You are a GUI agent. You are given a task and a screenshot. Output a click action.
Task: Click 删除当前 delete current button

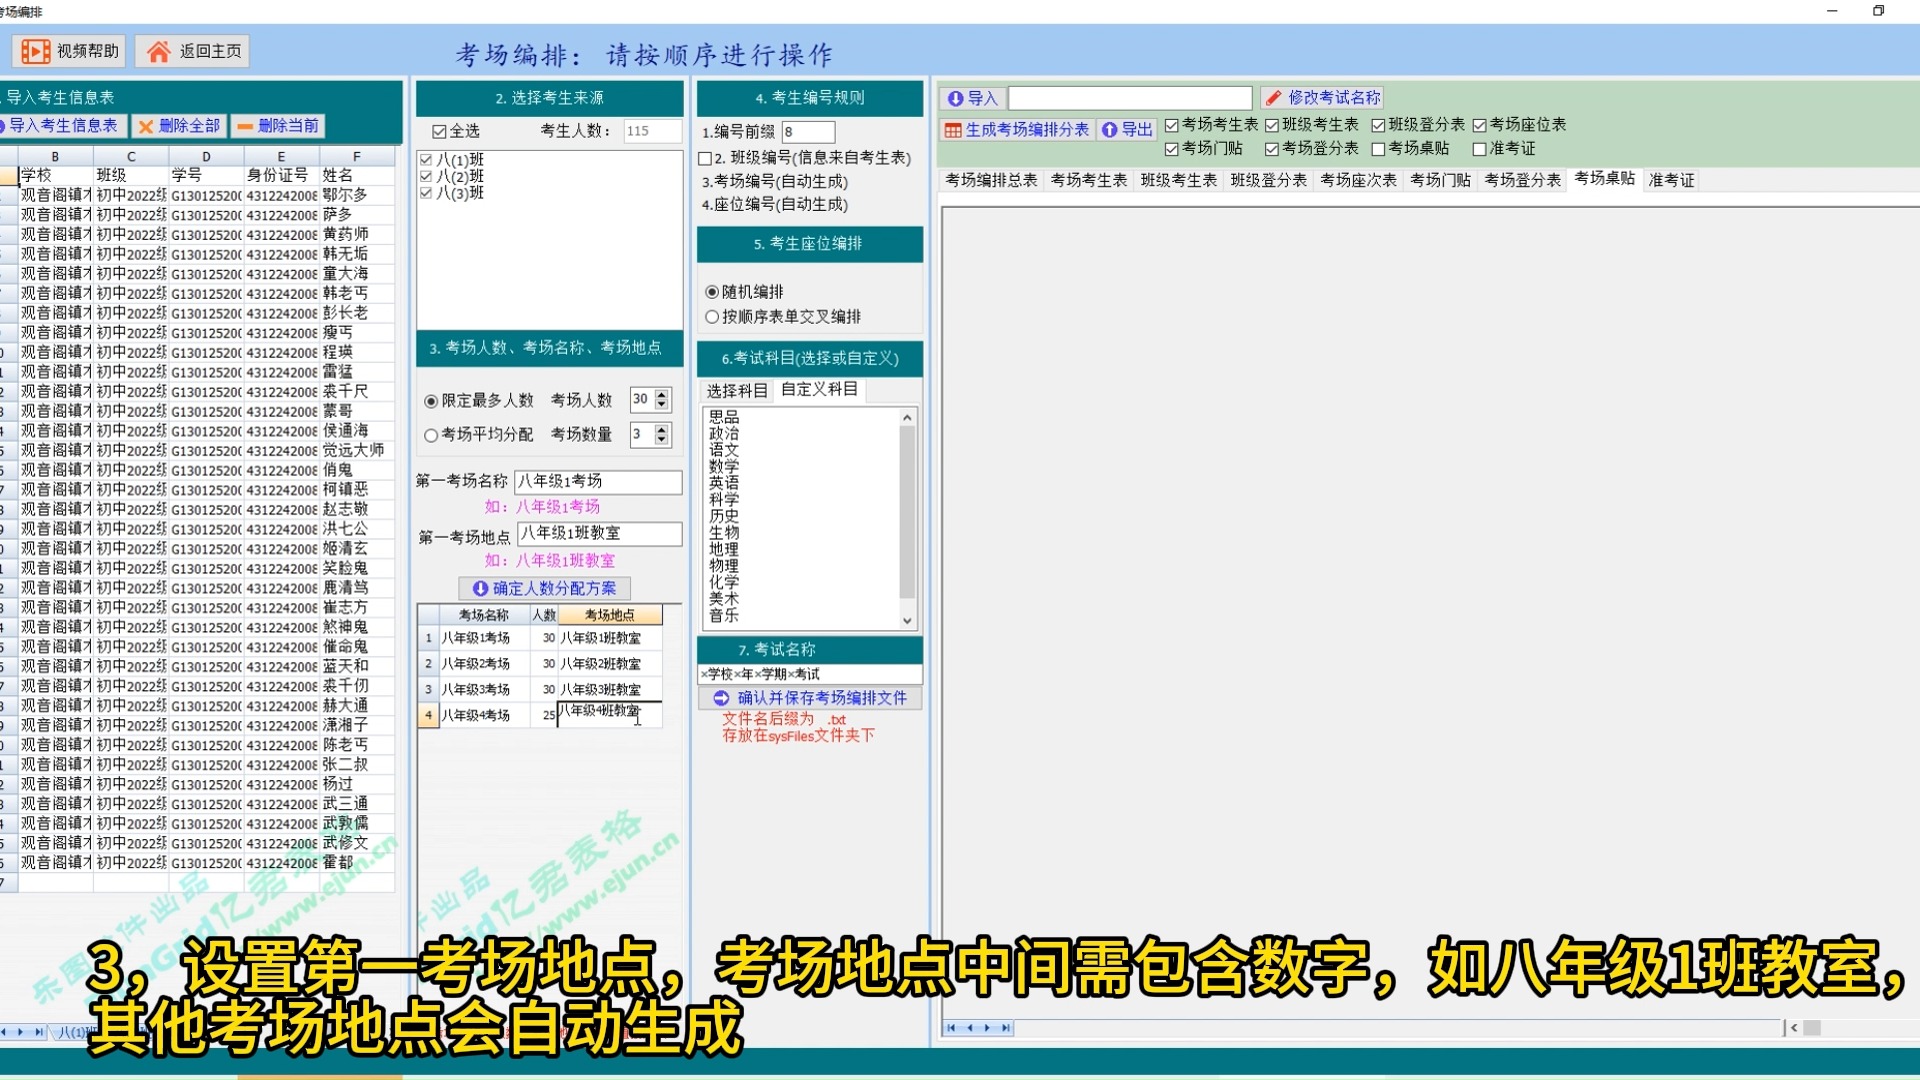click(277, 126)
